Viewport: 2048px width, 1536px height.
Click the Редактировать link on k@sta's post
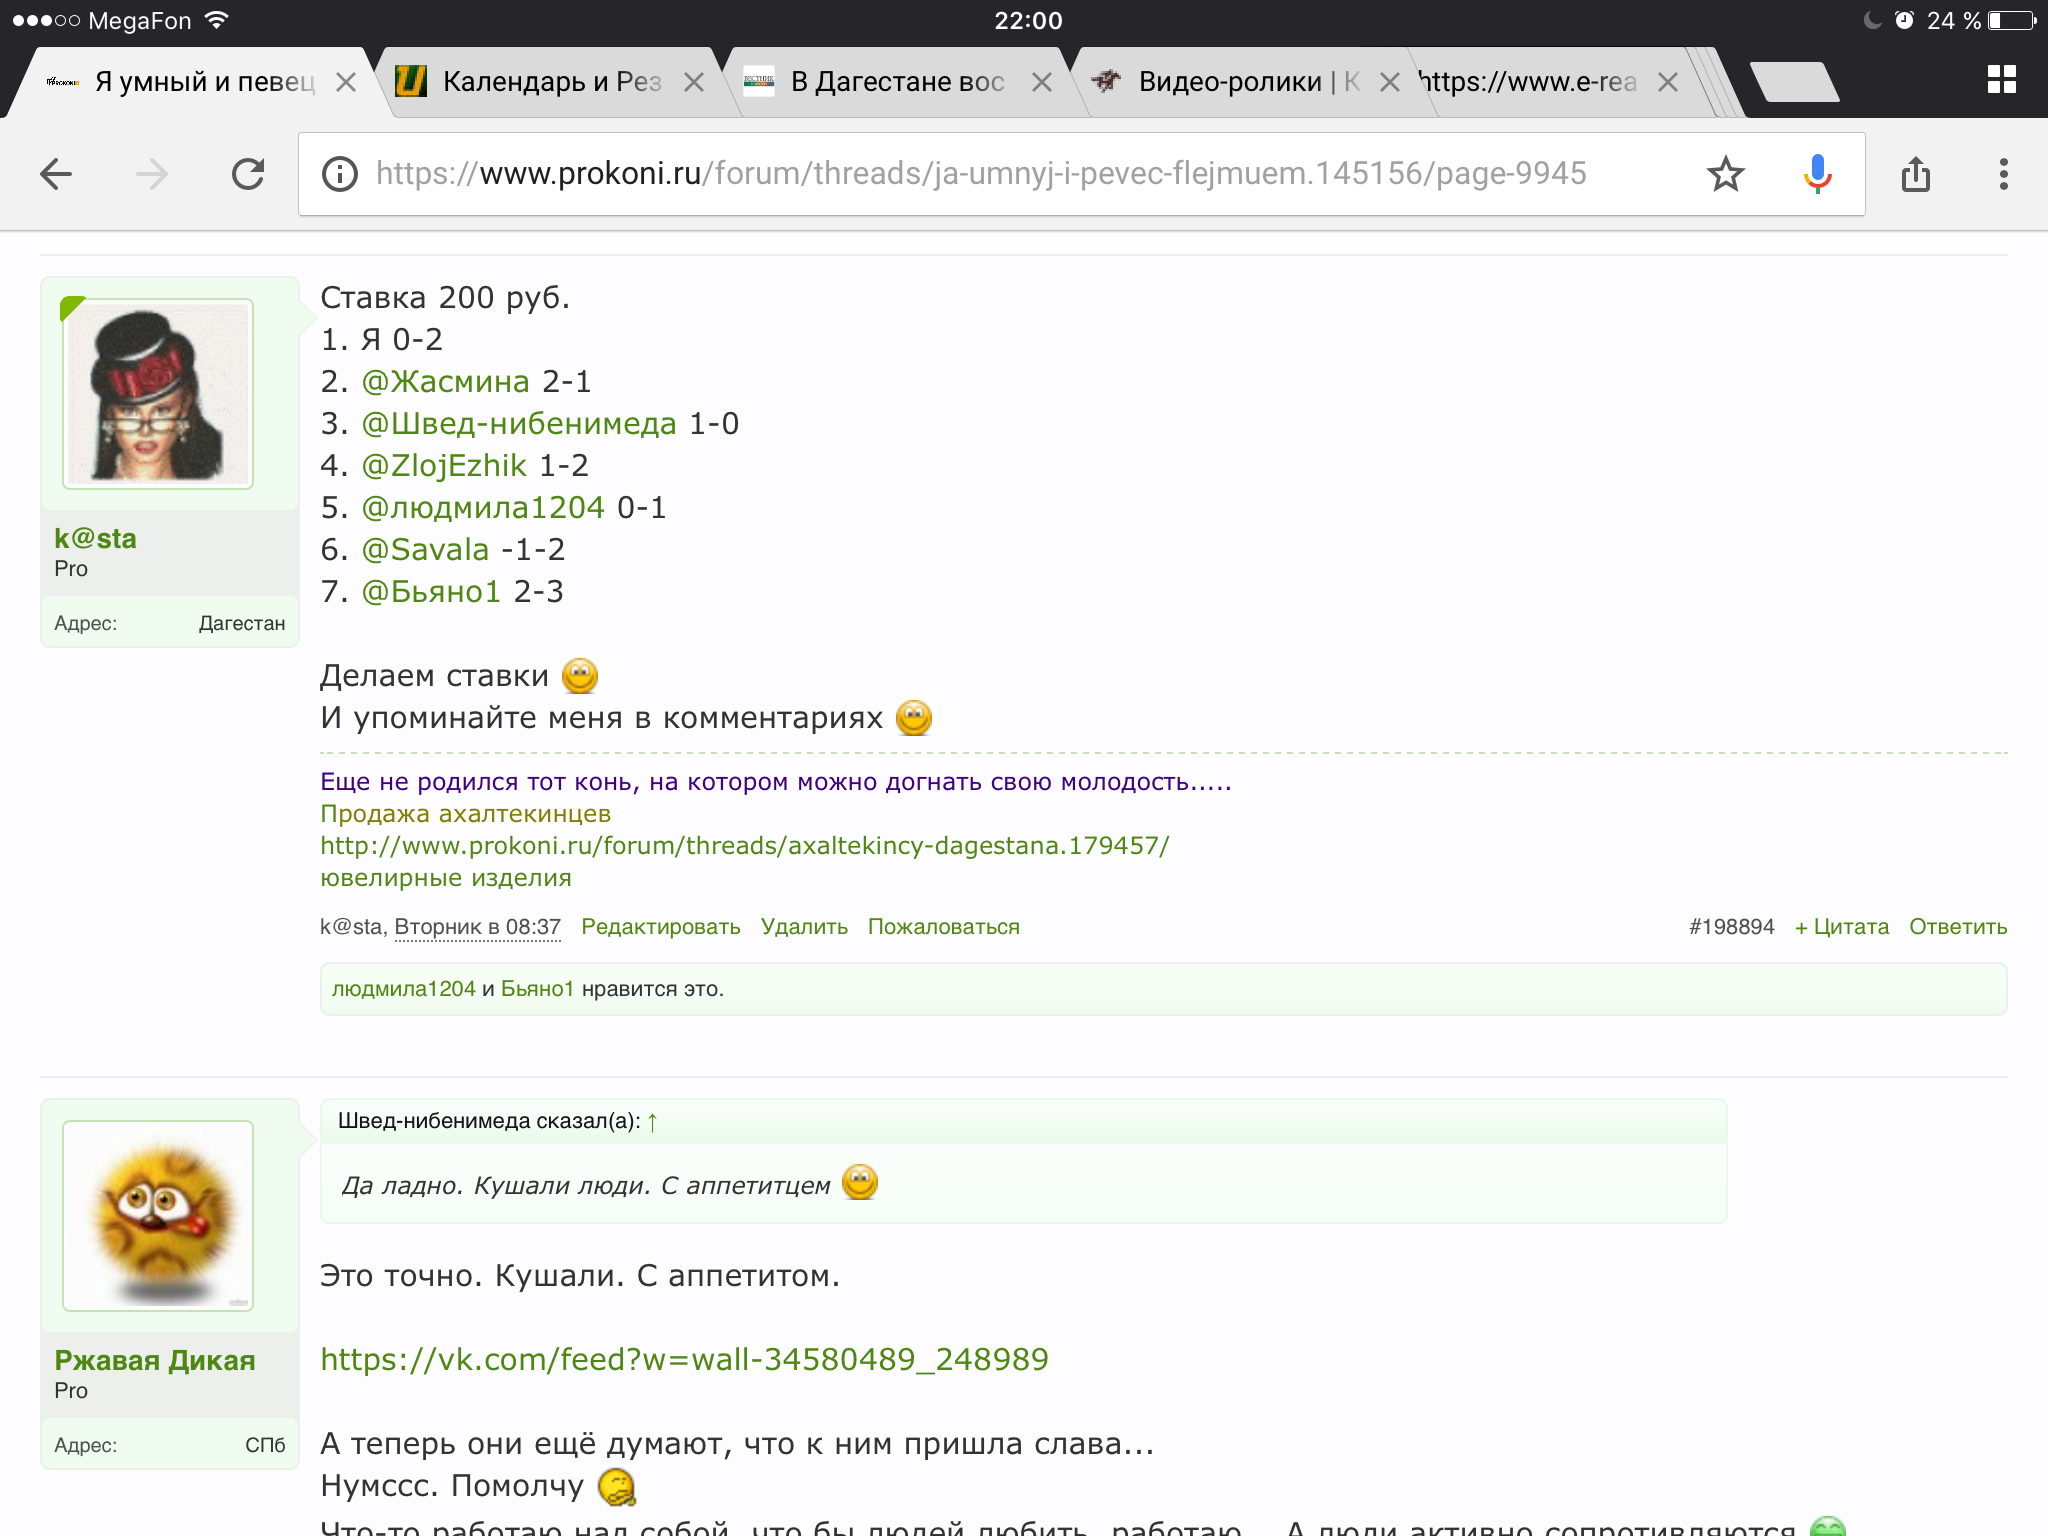tap(660, 927)
